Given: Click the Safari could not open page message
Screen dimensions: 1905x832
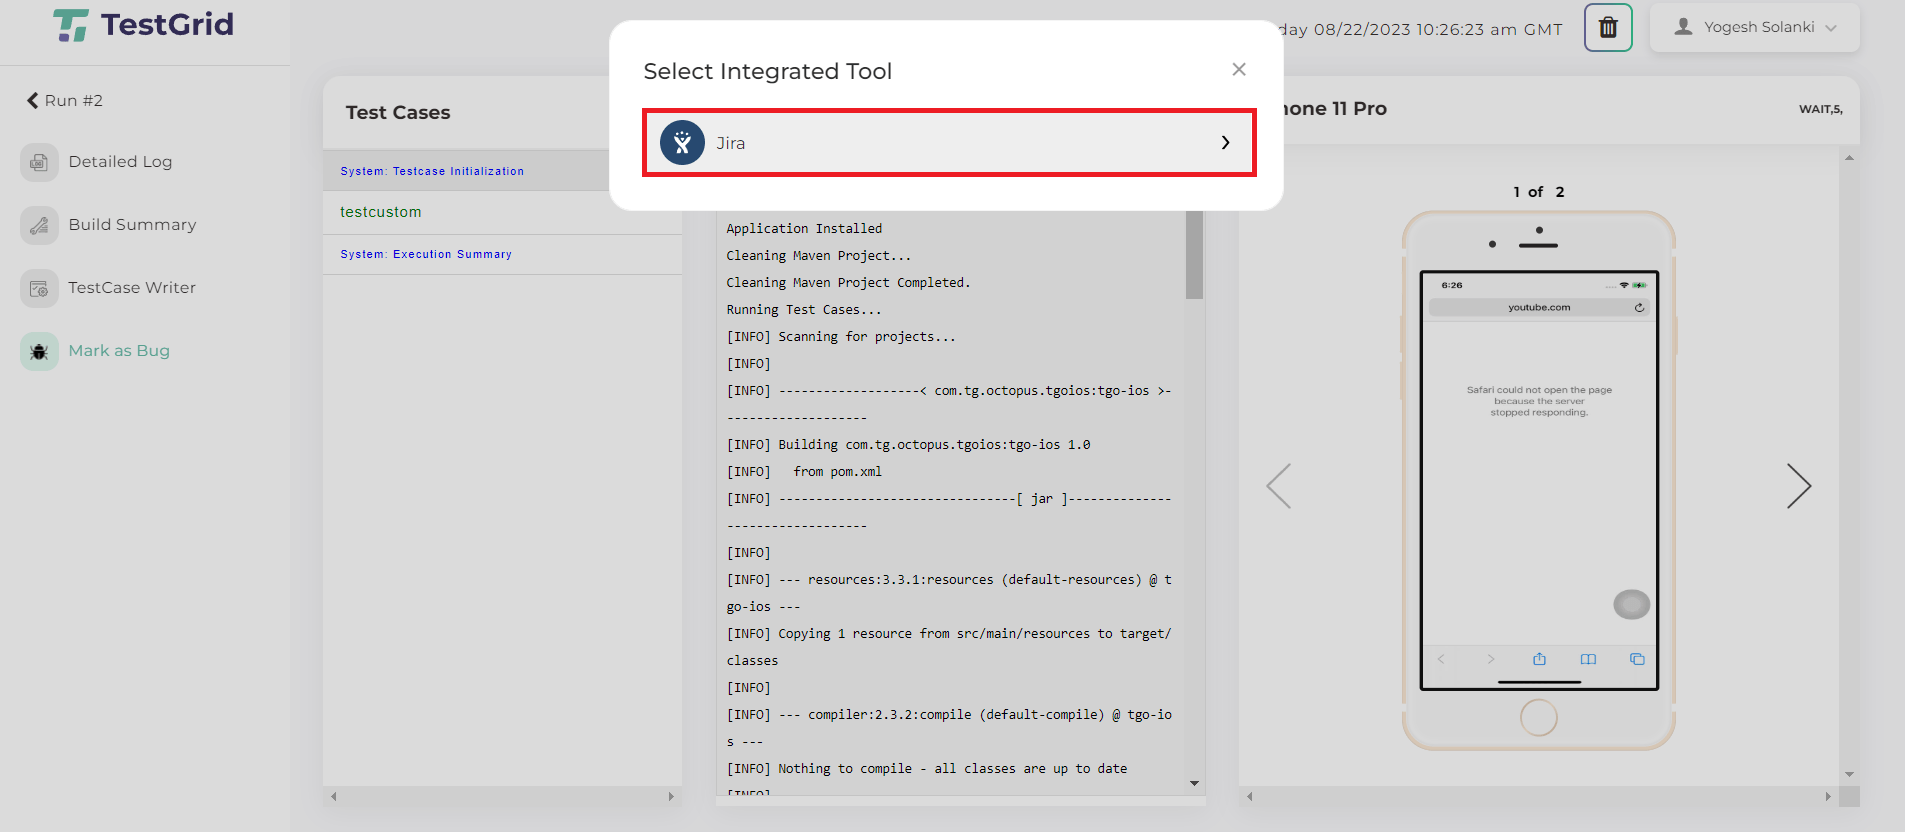Looking at the screenshot, I should [1539, 401].
